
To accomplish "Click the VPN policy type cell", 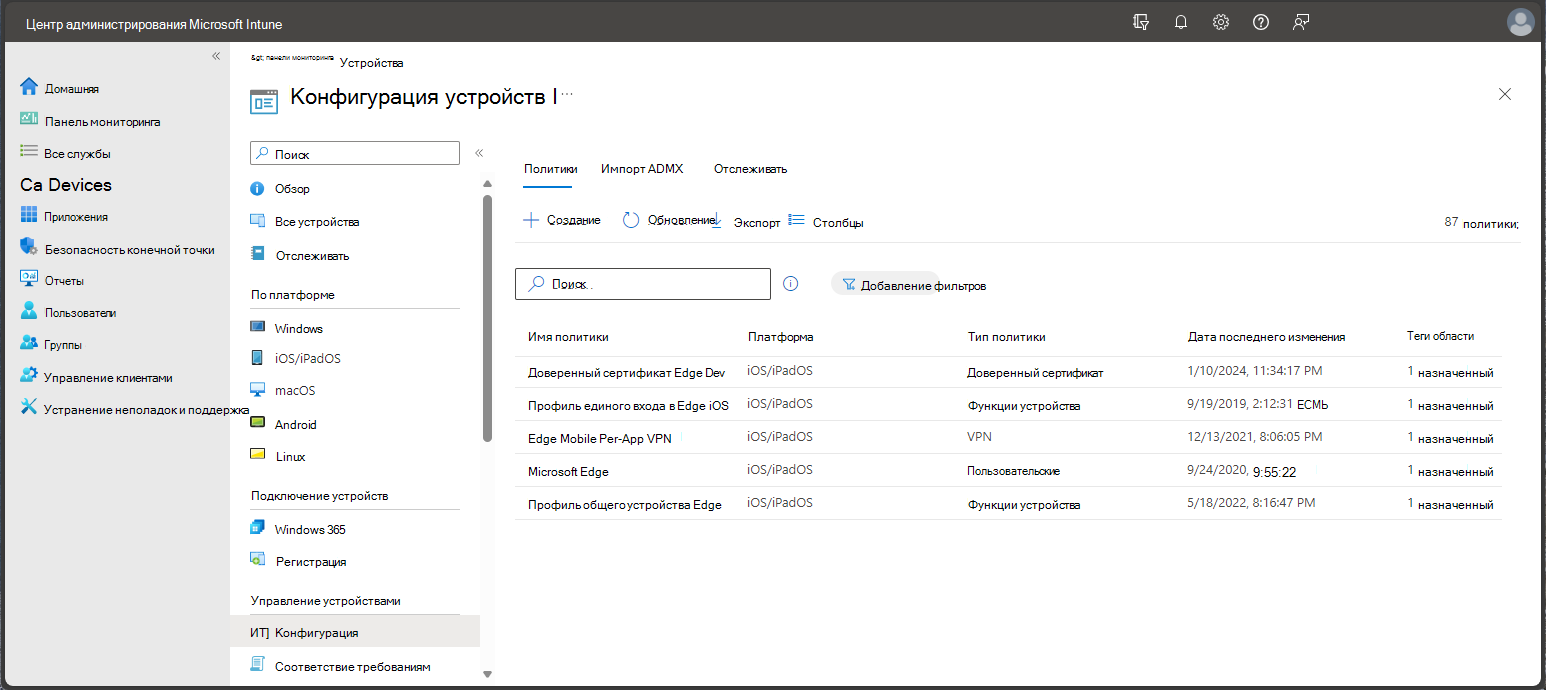I will point(979,438).
